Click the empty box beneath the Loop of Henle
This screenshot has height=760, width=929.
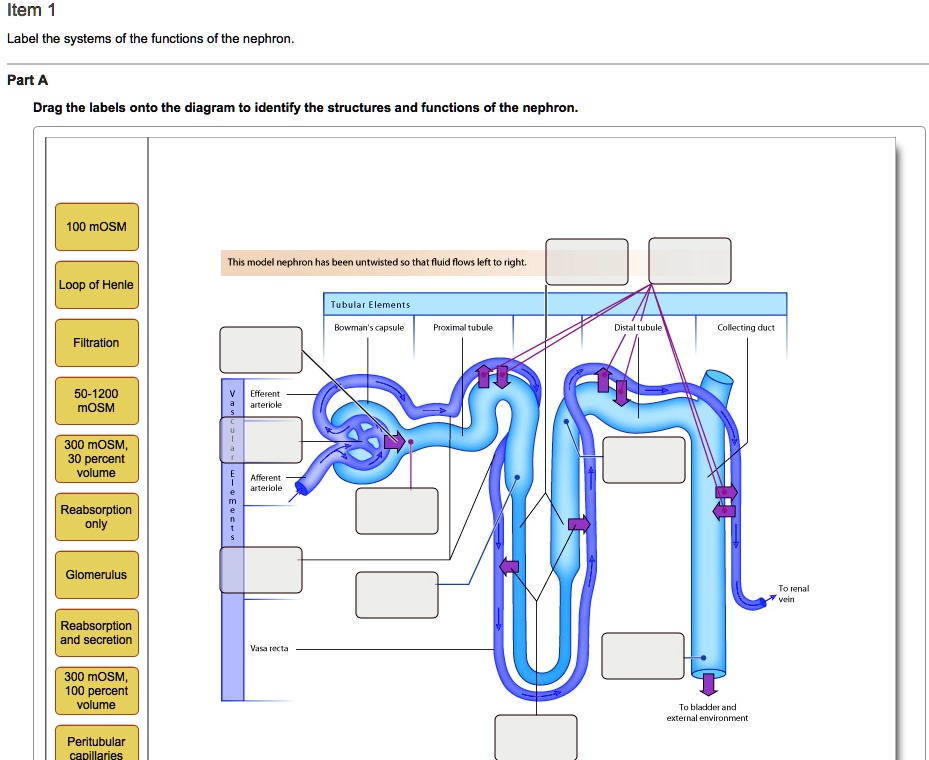point(536,738)
